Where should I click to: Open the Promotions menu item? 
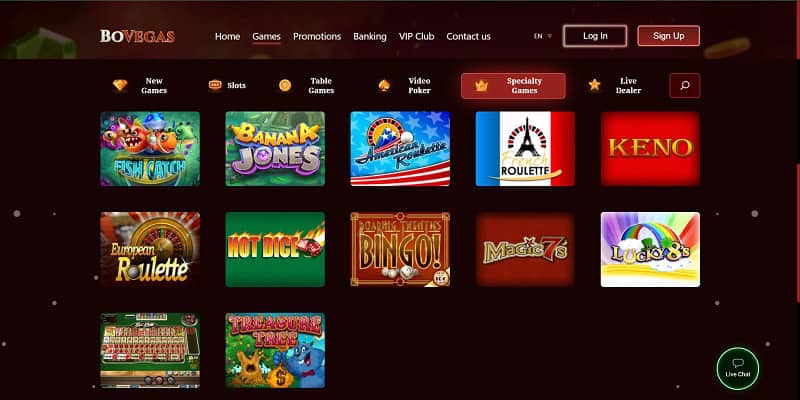(x=317, y=36)
